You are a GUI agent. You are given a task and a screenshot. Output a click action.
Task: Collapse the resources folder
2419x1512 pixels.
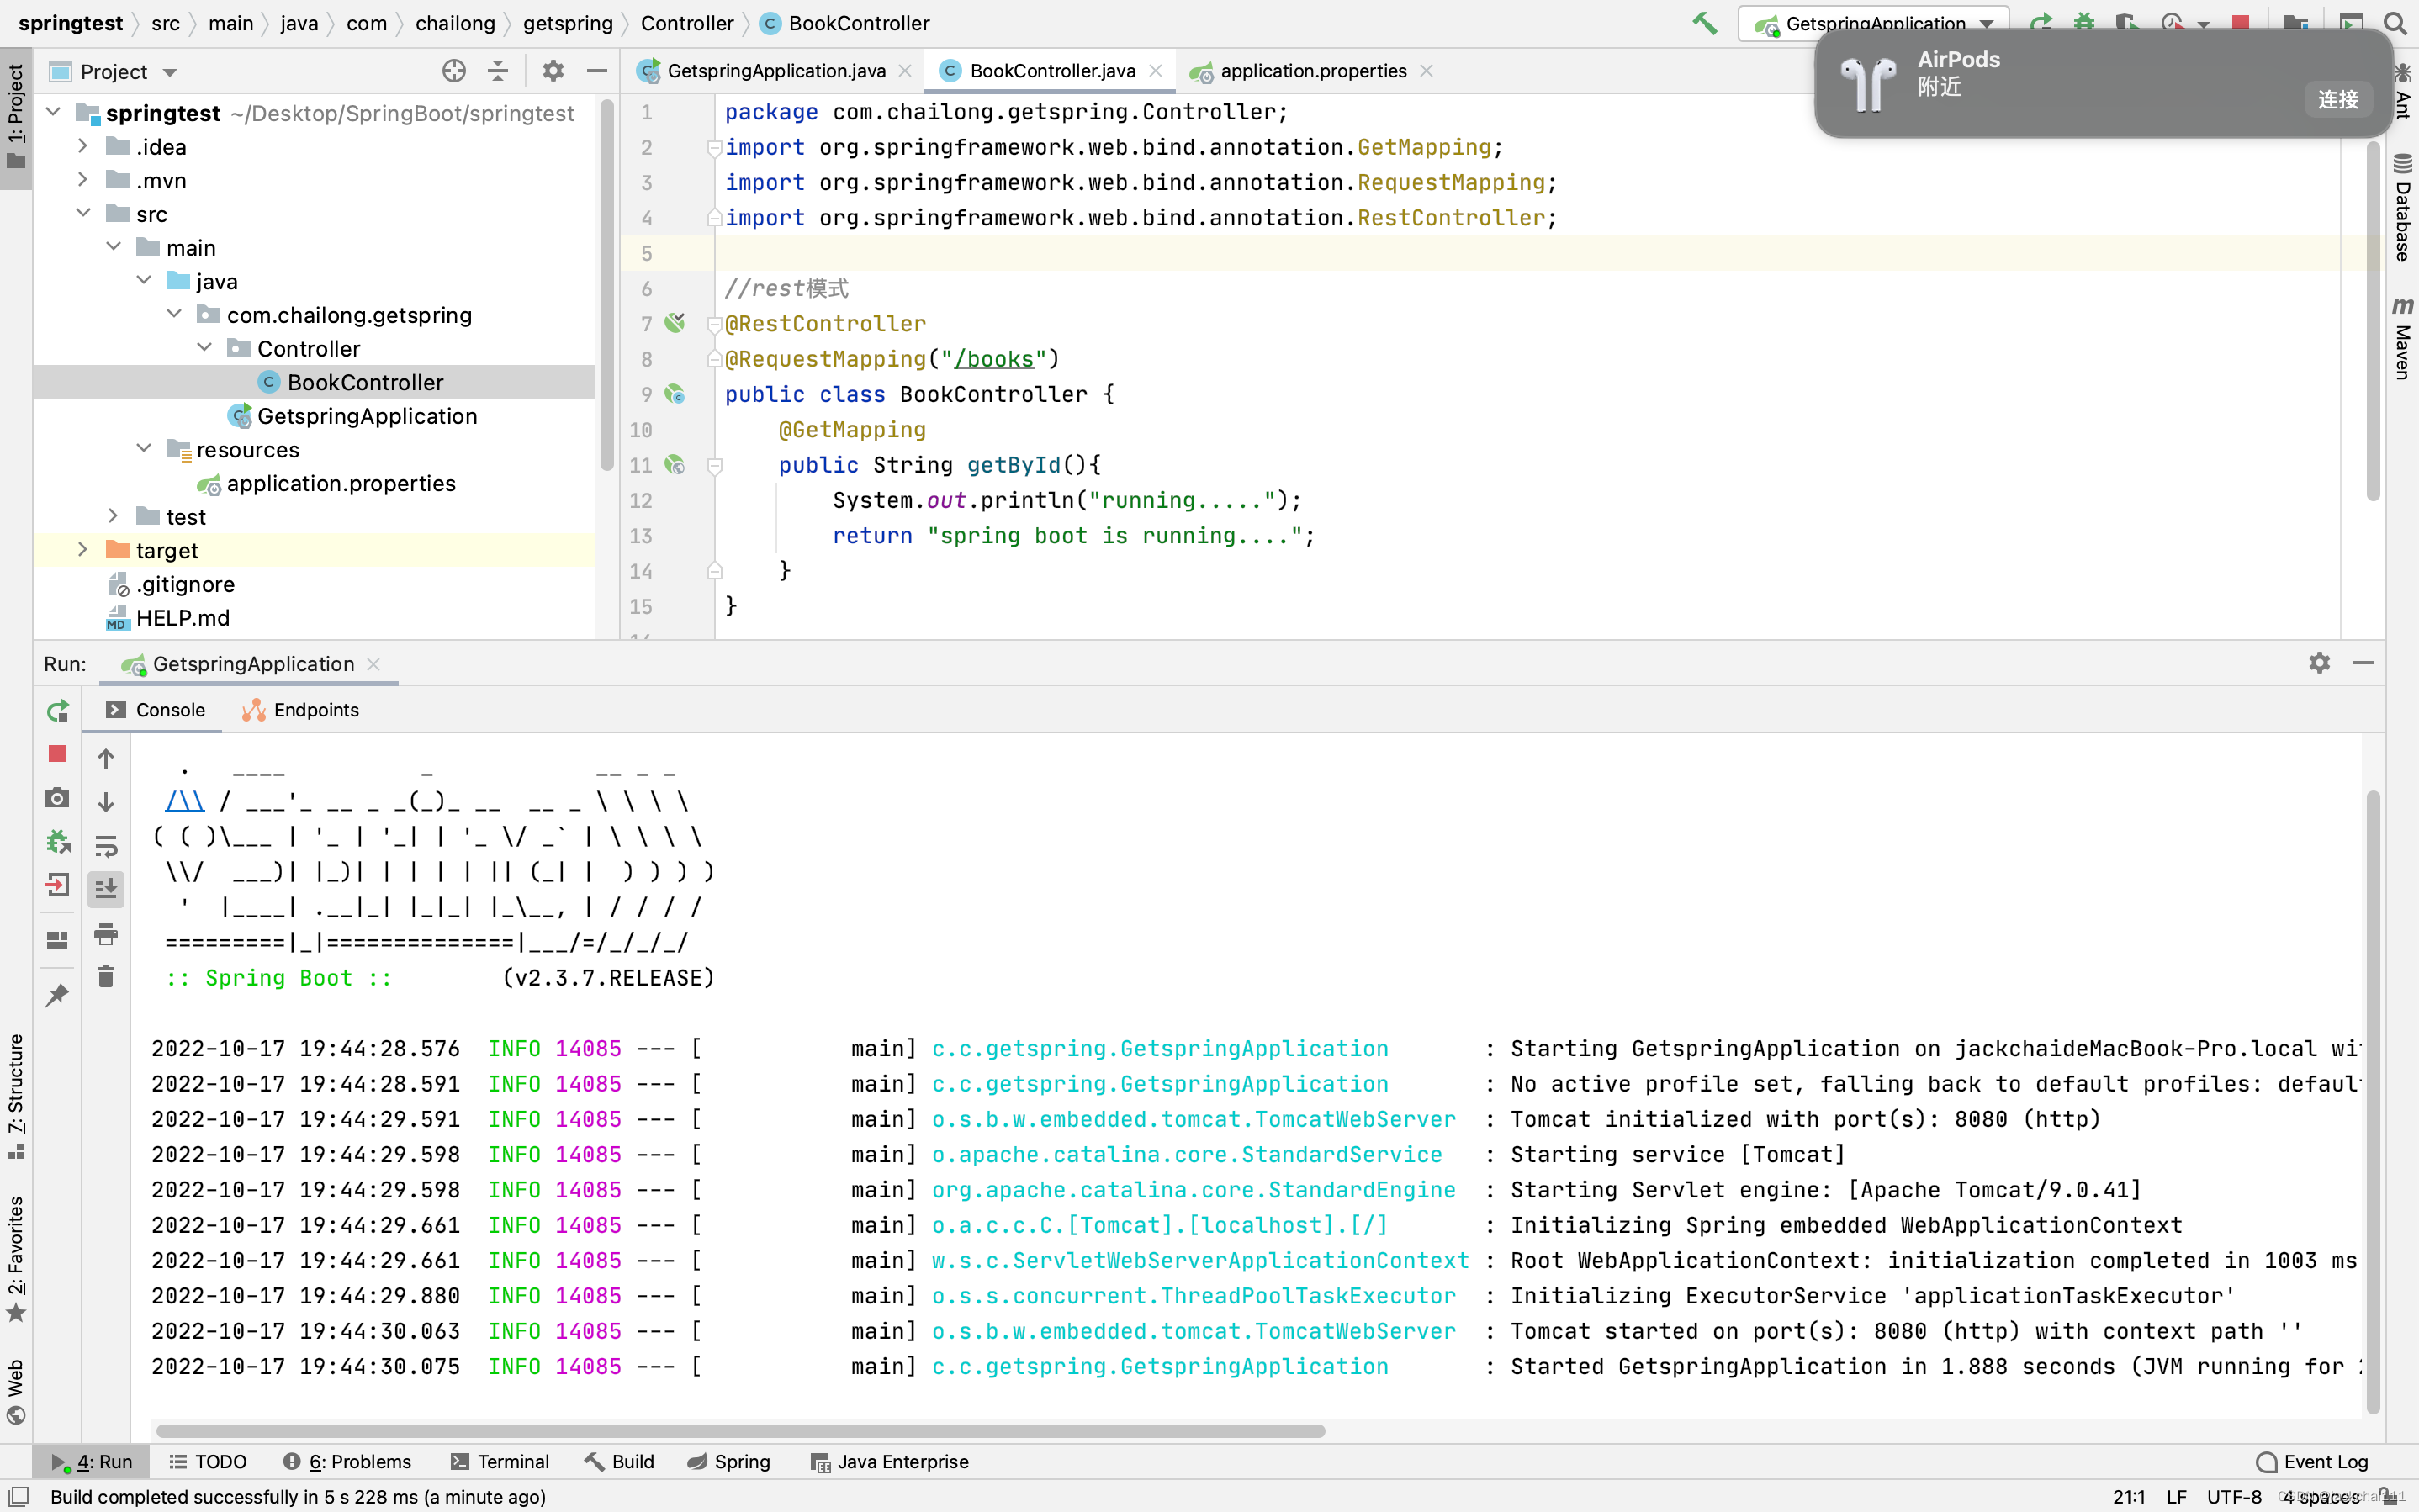144,448
